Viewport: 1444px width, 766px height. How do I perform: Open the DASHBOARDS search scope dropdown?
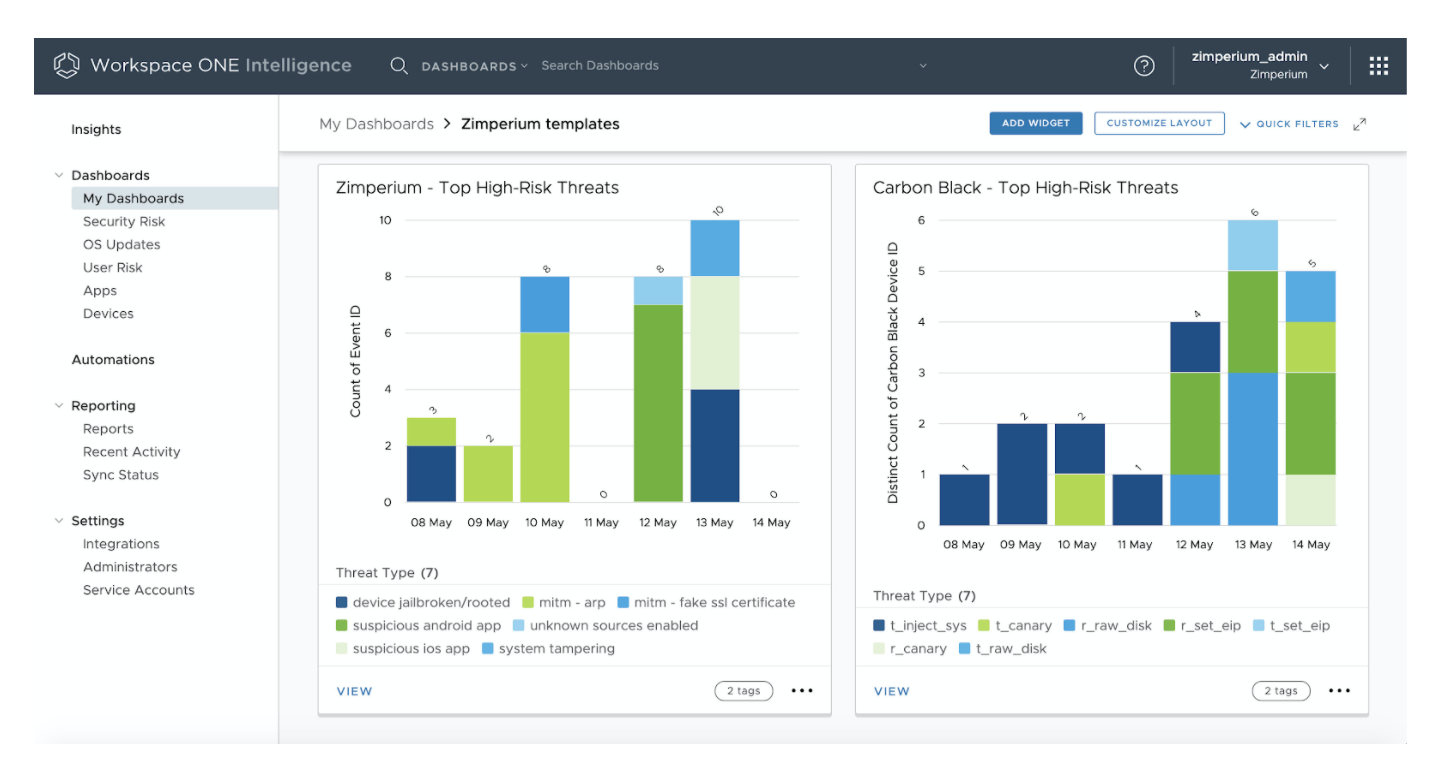coord(474,66)
